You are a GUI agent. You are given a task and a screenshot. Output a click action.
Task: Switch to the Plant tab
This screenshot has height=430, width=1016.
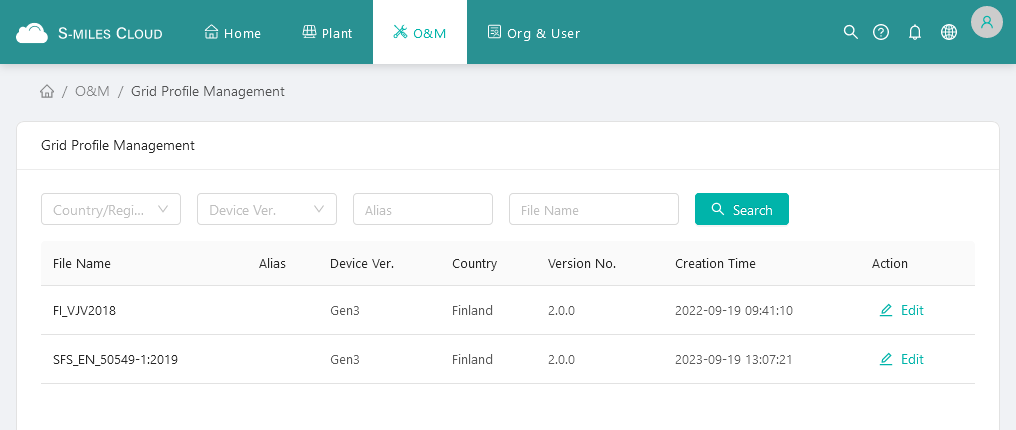[327, 33]
